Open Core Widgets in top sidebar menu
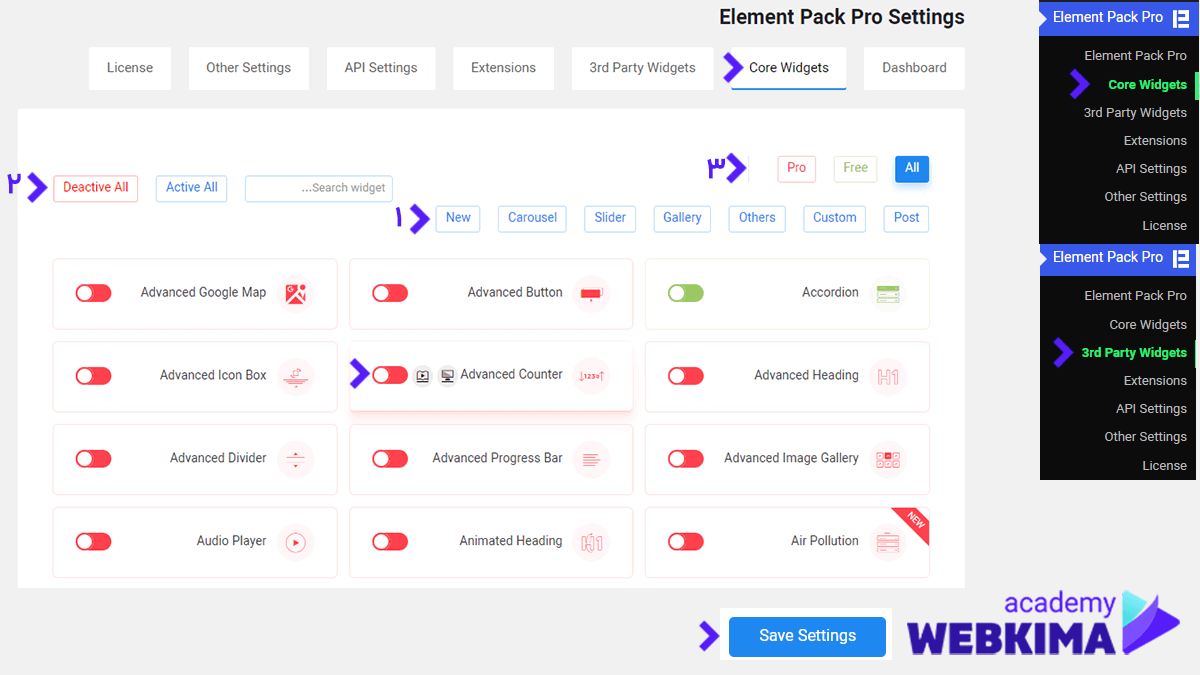This screenshot has height=675, width=1200. coord(1147,85)
